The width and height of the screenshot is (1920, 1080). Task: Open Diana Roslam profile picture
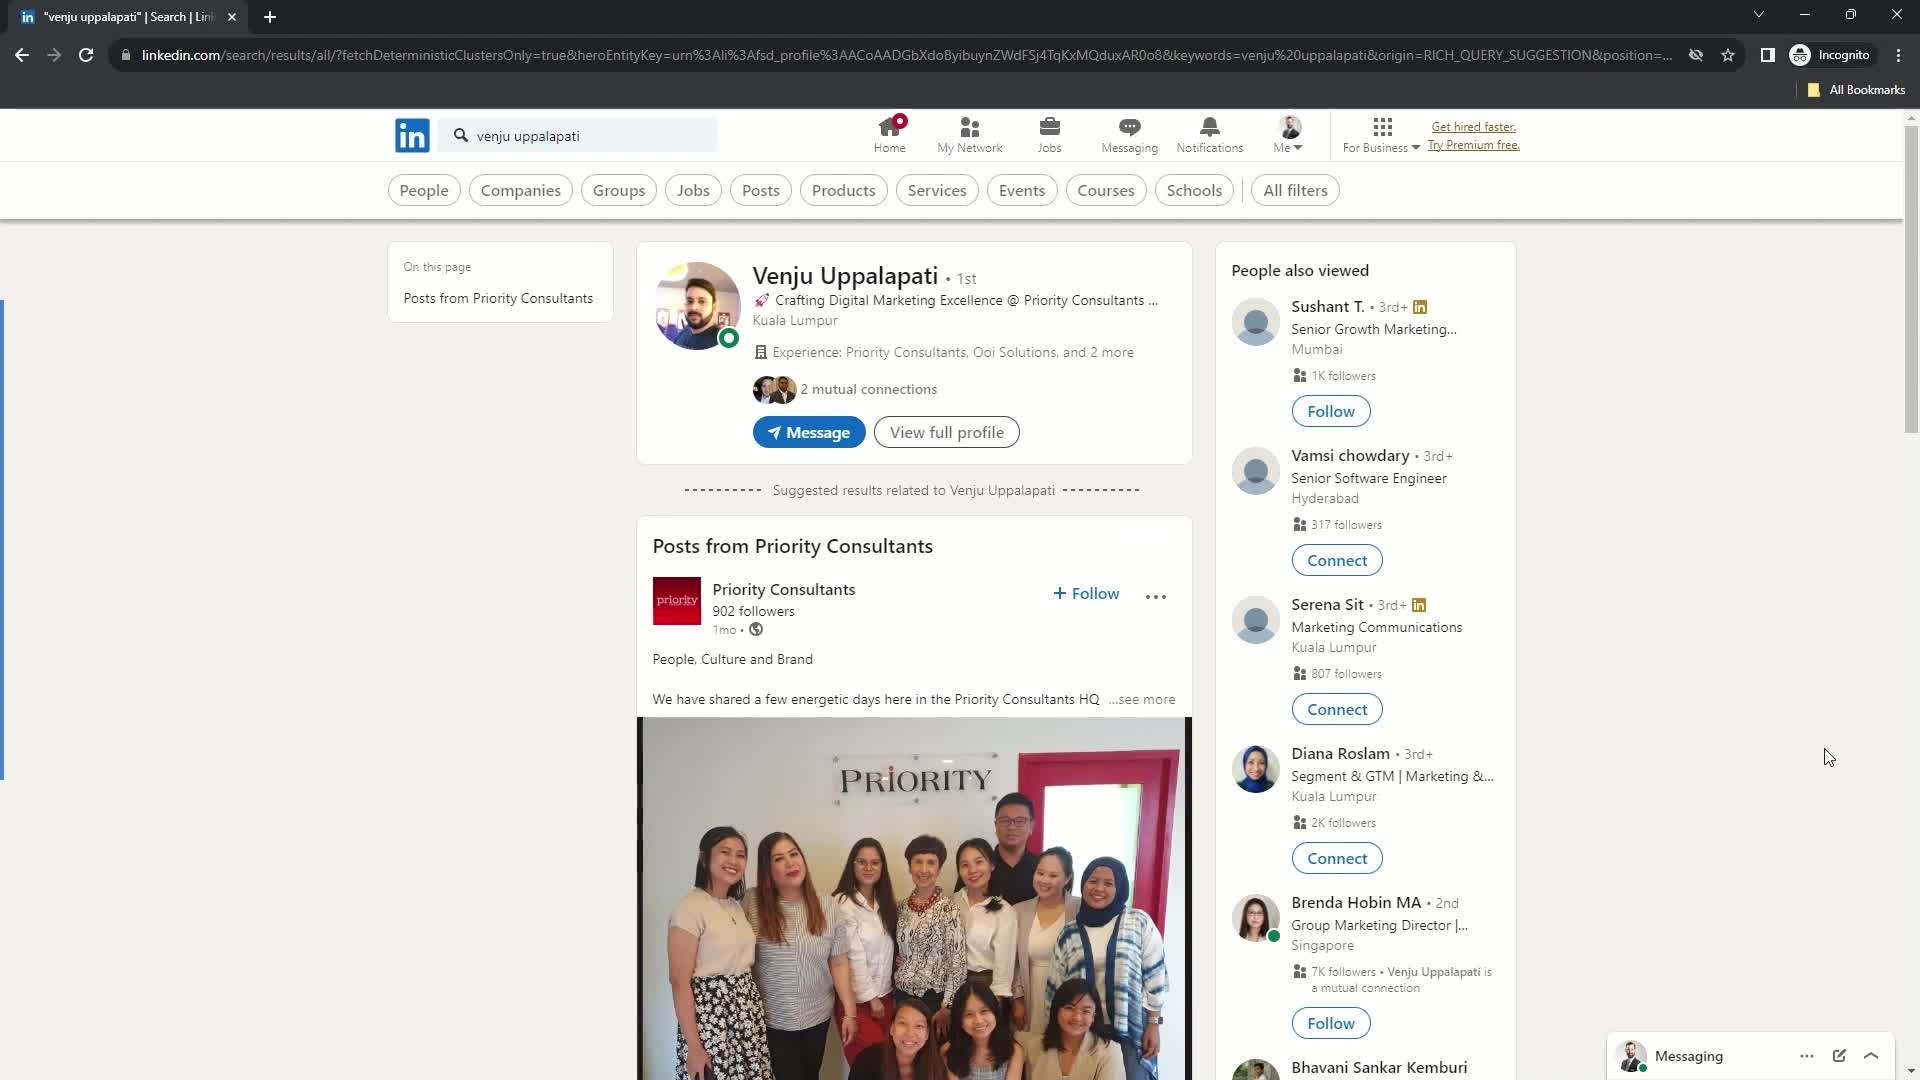tap(1255, 769)
